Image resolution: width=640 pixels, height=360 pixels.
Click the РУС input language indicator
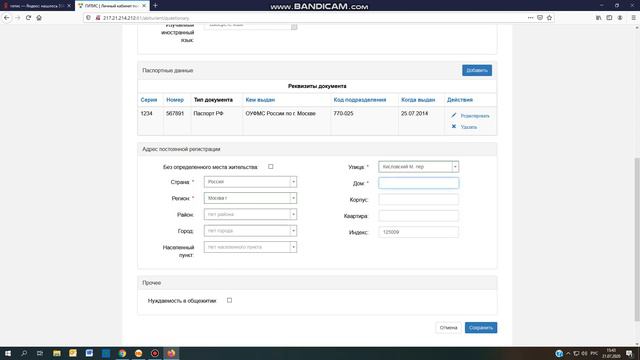click(594, 353)
